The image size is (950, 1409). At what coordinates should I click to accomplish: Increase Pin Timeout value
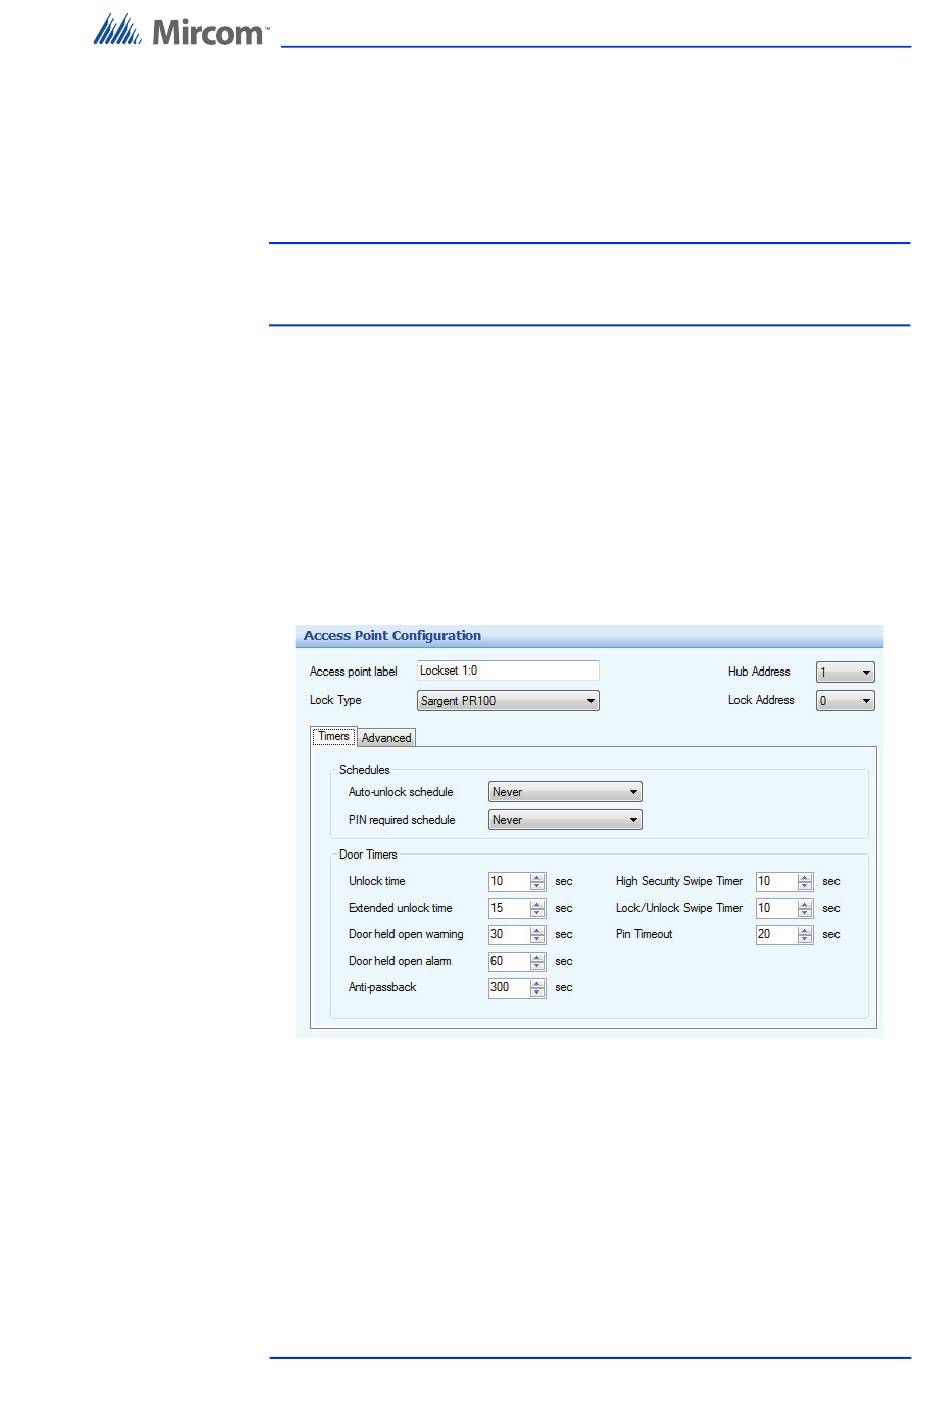805,930
